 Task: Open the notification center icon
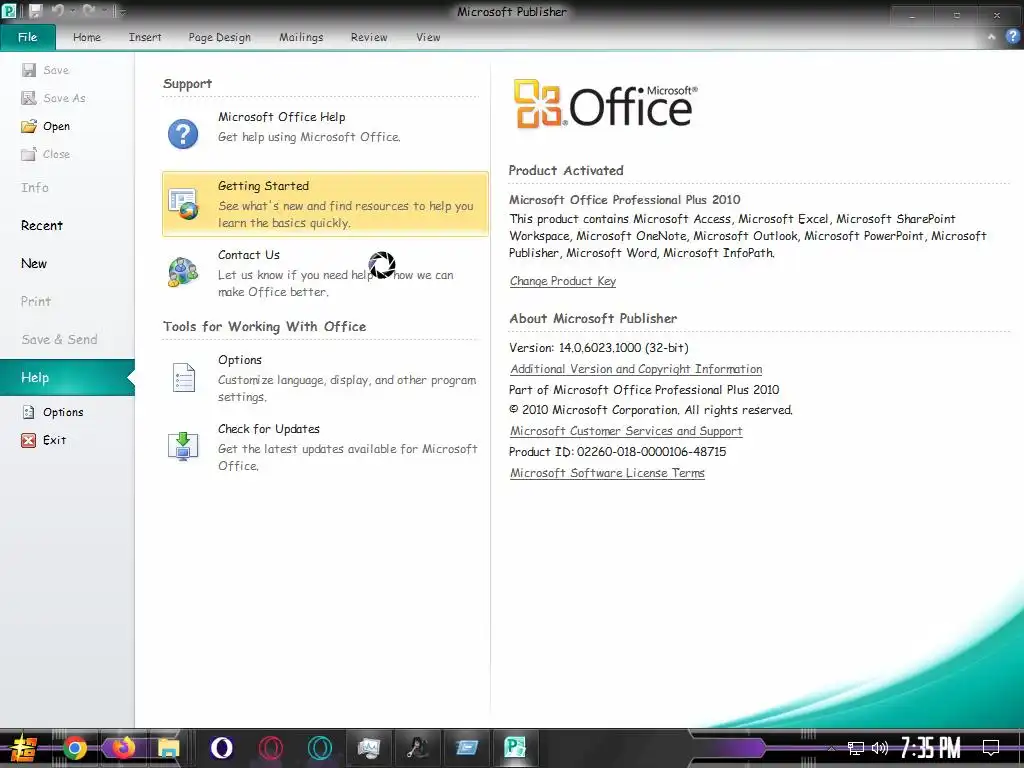click(x=991, y=748)
